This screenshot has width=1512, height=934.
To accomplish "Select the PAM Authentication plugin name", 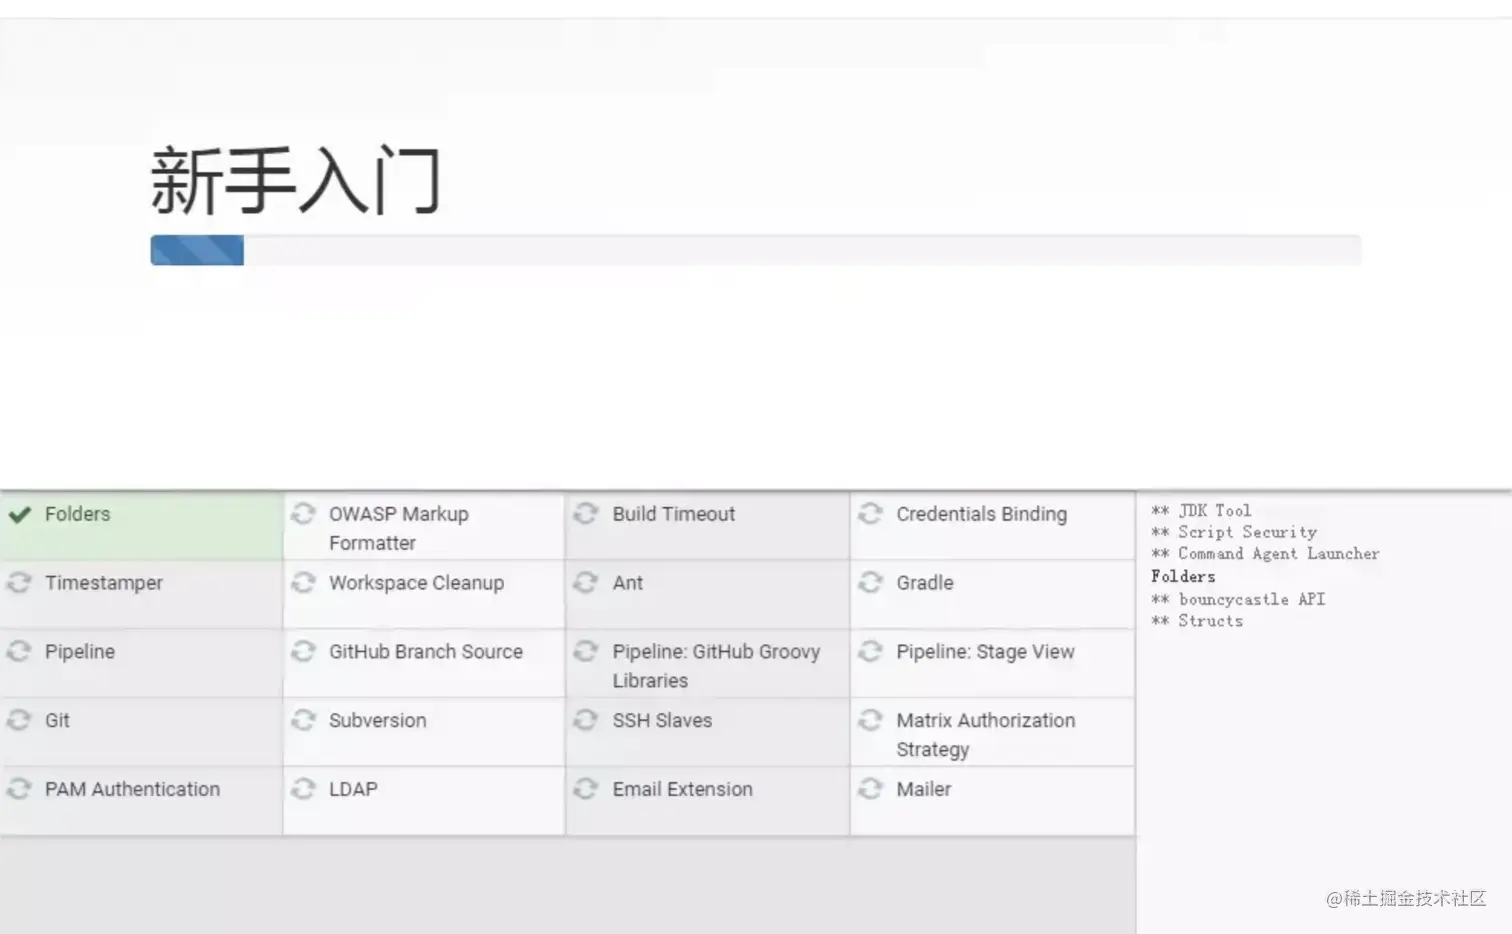I will (x=132, y=790).
